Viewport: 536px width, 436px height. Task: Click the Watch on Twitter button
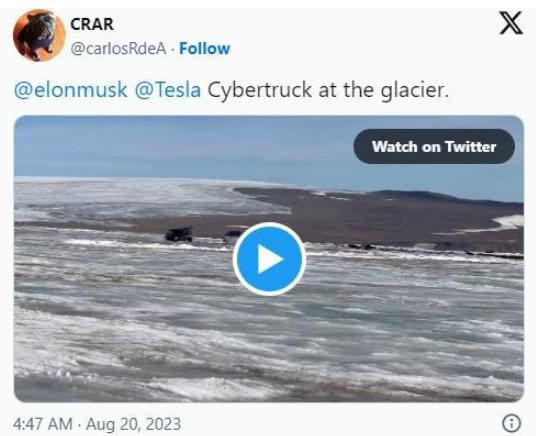click(434, 146)
